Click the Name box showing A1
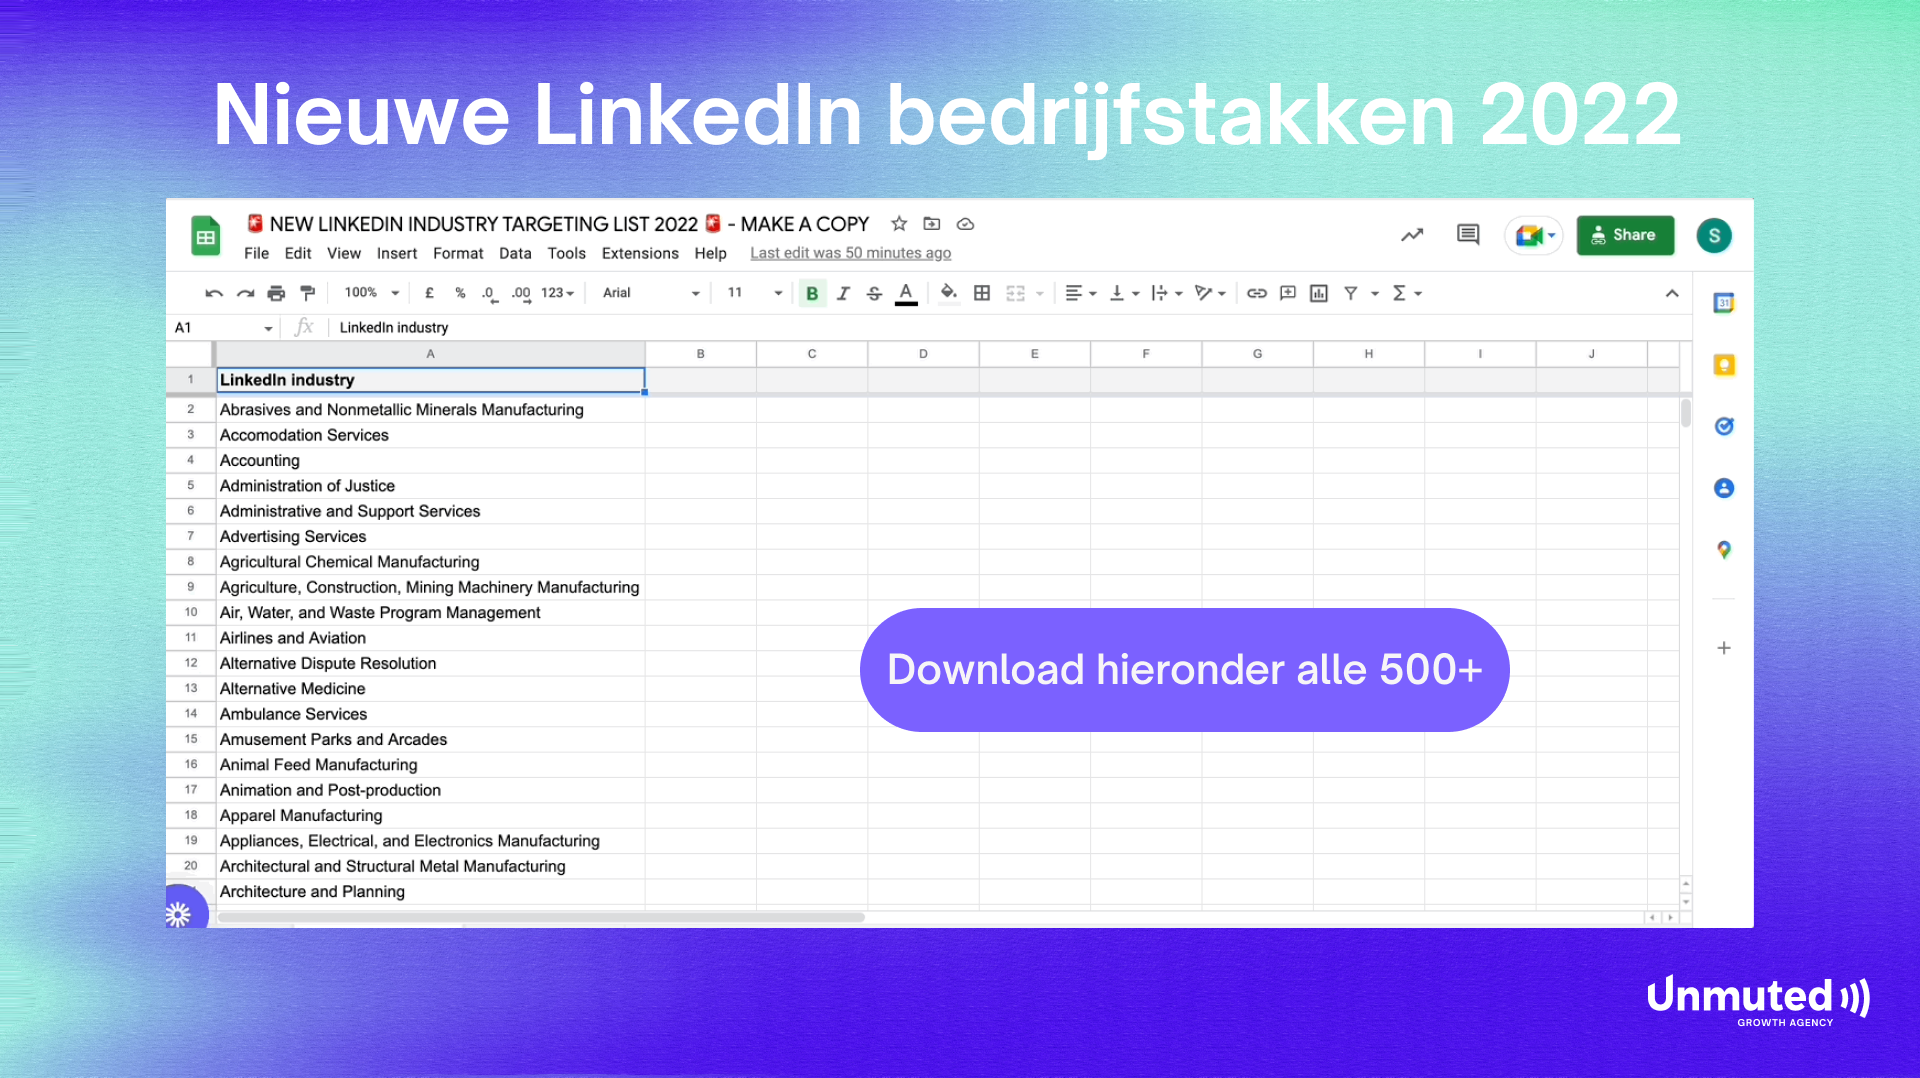This screenshot has width=1920, height=1078. 223,328
